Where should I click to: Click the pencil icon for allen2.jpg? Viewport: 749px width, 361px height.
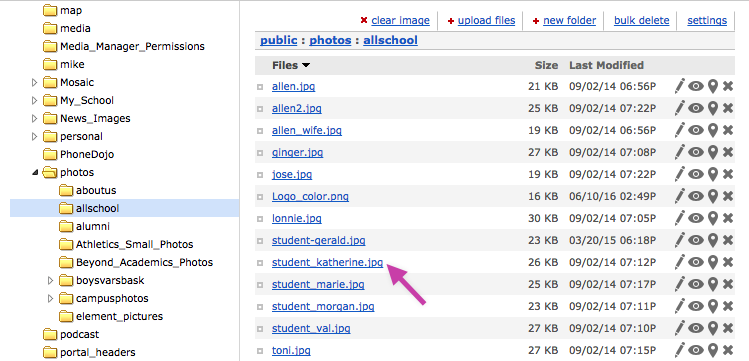(x=679, y=108)
